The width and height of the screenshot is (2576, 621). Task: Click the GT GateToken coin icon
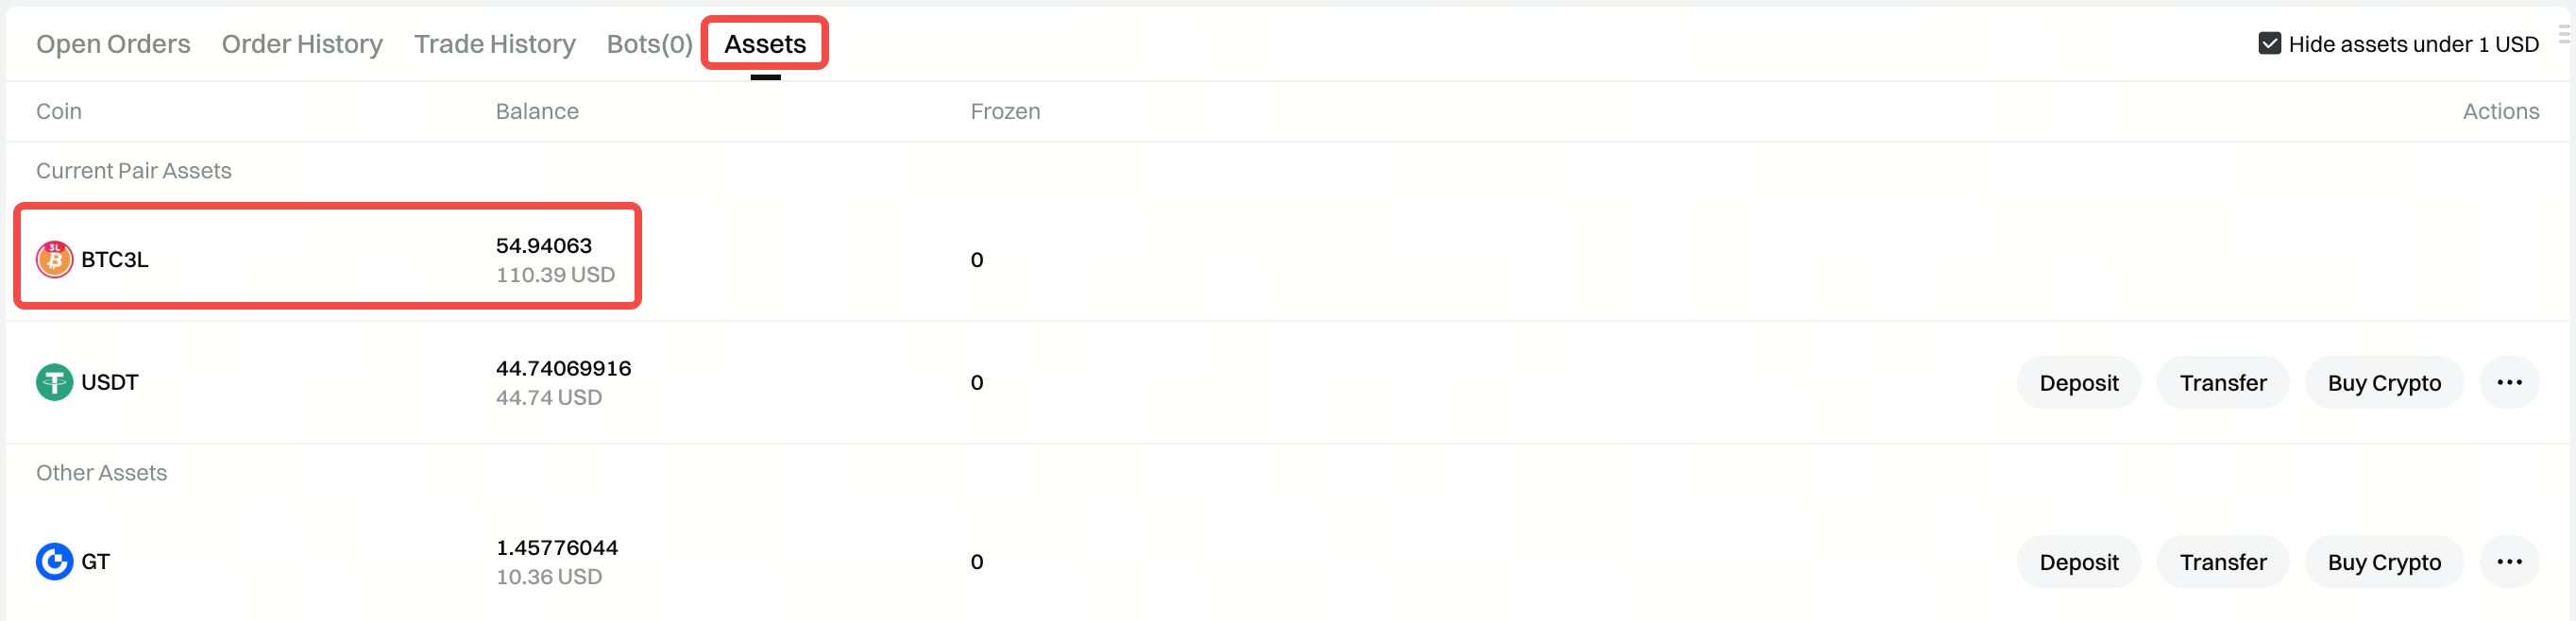(x=54, y=562)
